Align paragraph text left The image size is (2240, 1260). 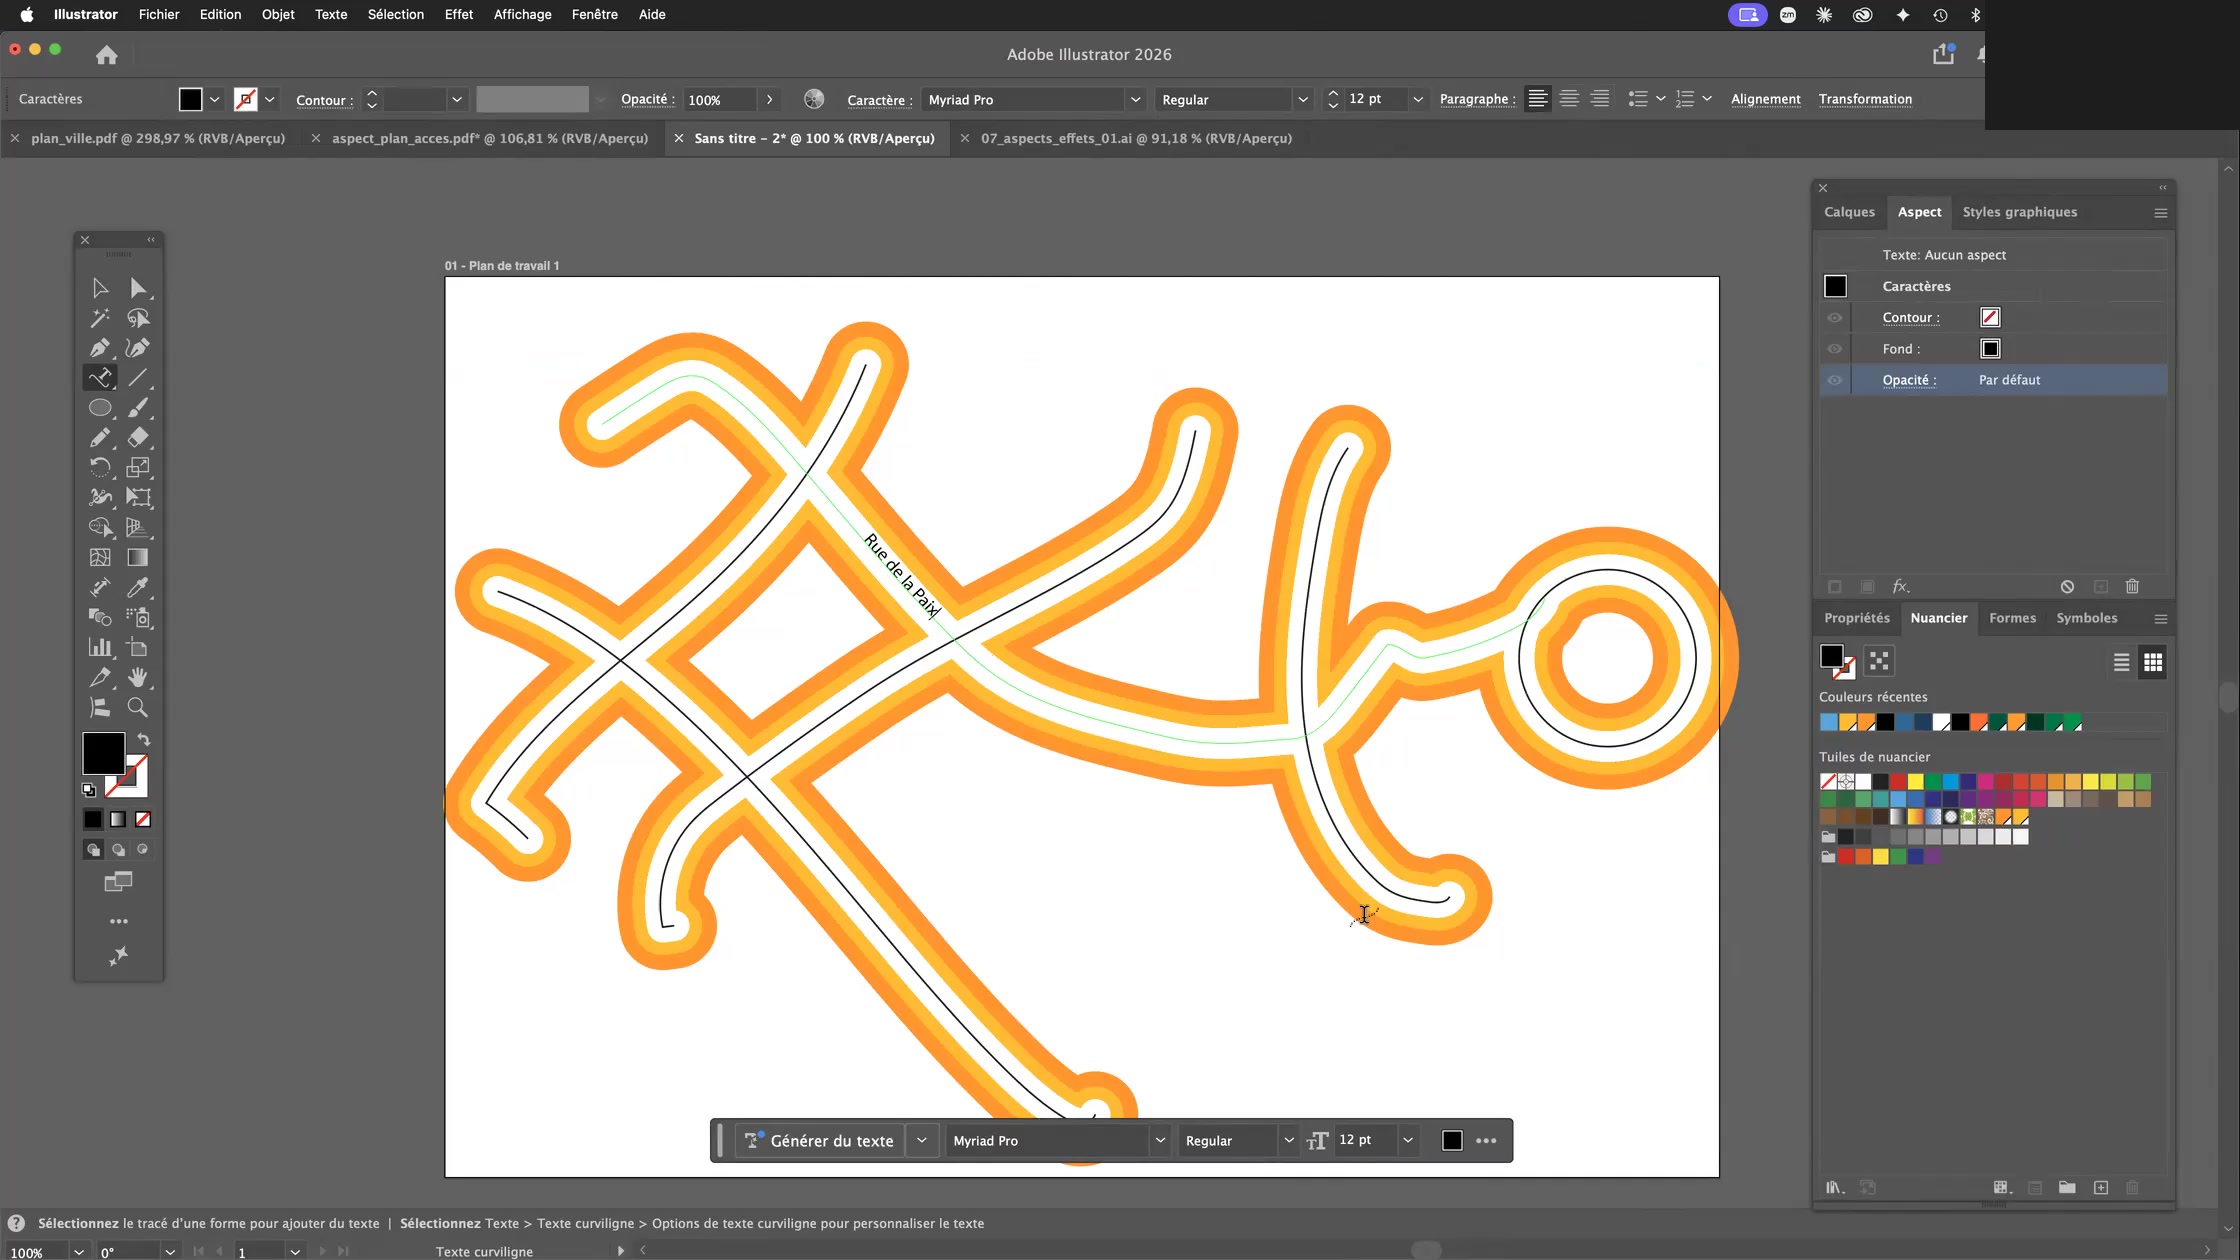[x=1538, y=99]
